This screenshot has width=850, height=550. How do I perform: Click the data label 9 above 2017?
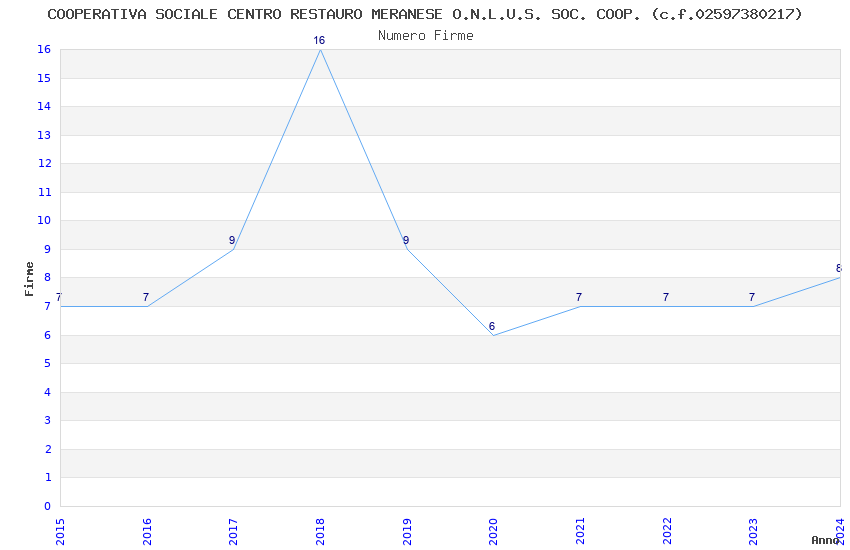pyautogui.click(x=232, y=240)
